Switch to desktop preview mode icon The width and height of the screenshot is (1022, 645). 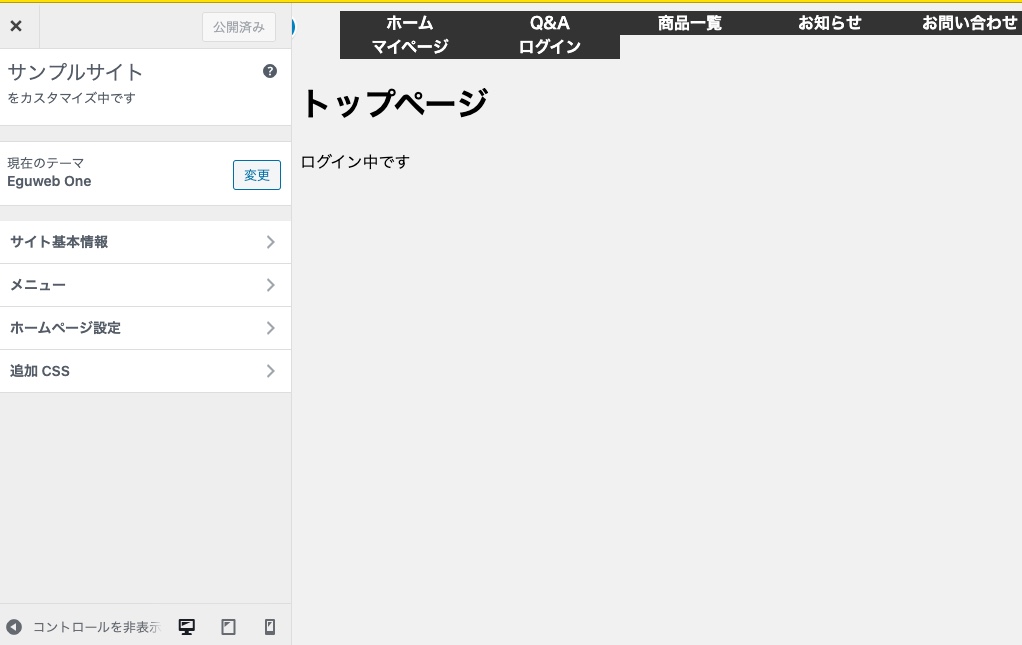186,627
